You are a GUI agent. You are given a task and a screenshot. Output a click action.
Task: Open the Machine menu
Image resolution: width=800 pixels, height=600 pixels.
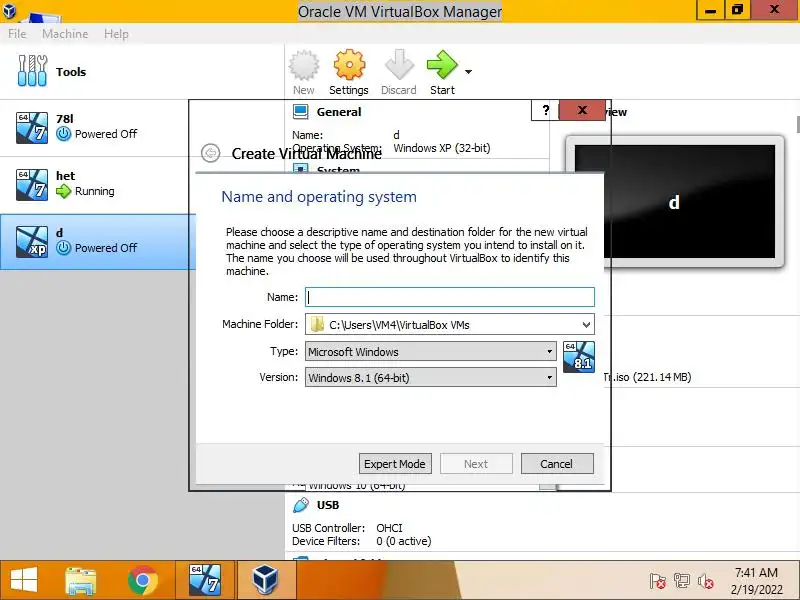click(x=65, y=34)
